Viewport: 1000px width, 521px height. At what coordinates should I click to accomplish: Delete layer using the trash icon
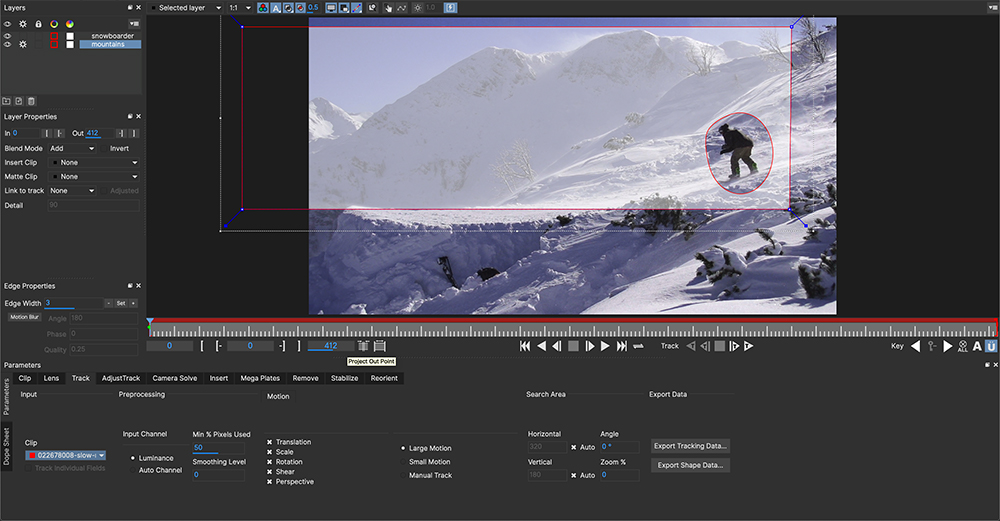(31, 101)
